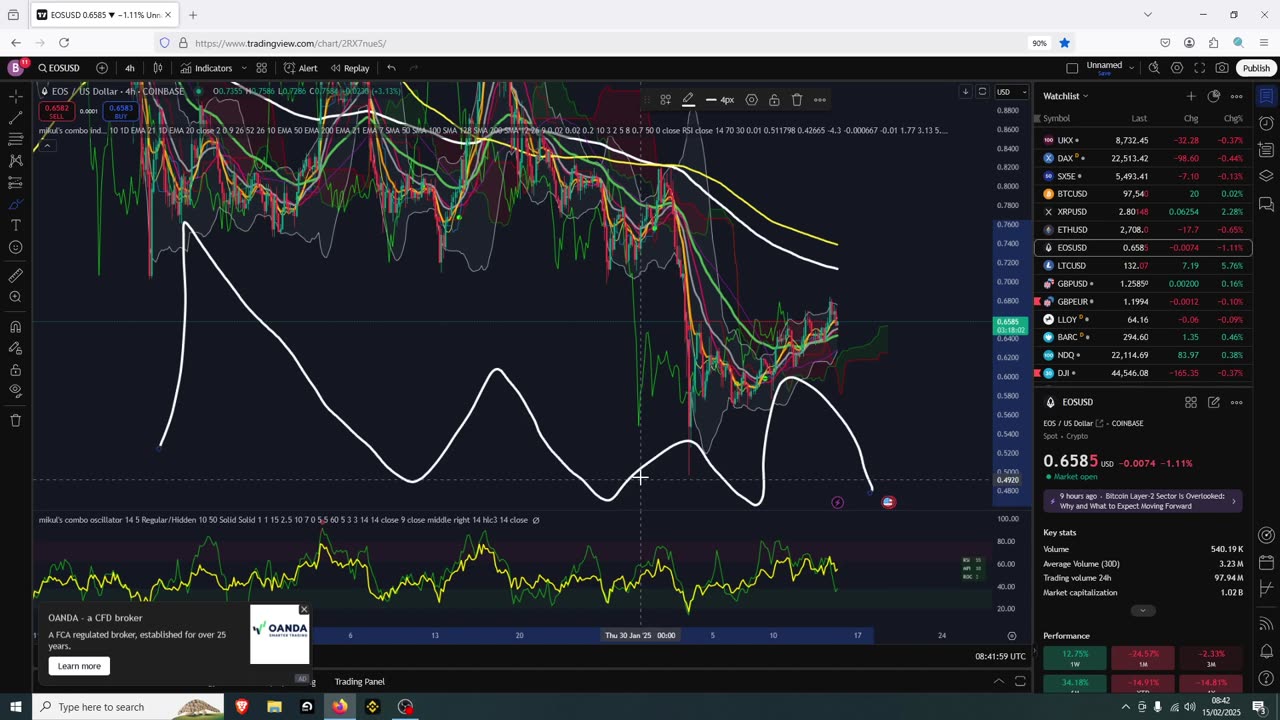Viewport: 1280px width, 720px height.
Task: Click the EOSUSD symbol search box
Action: click(60, 68)
